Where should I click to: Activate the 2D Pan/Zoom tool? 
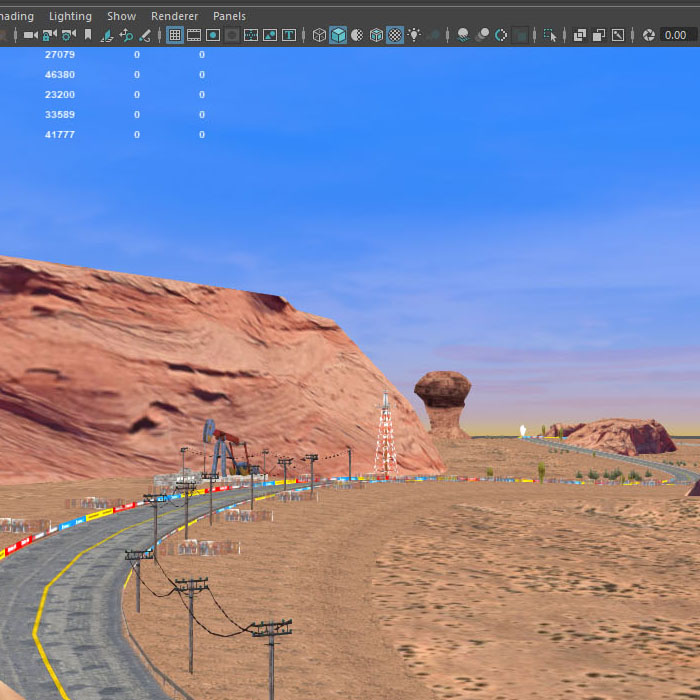coord(126,35)
